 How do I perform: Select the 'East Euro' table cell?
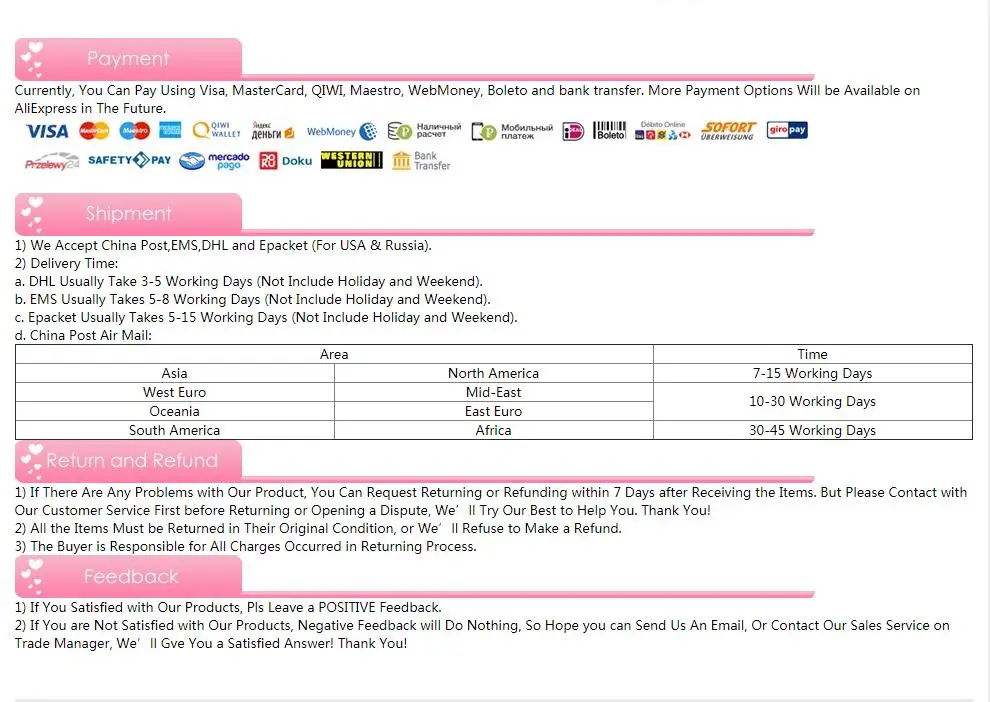point(494,411)
